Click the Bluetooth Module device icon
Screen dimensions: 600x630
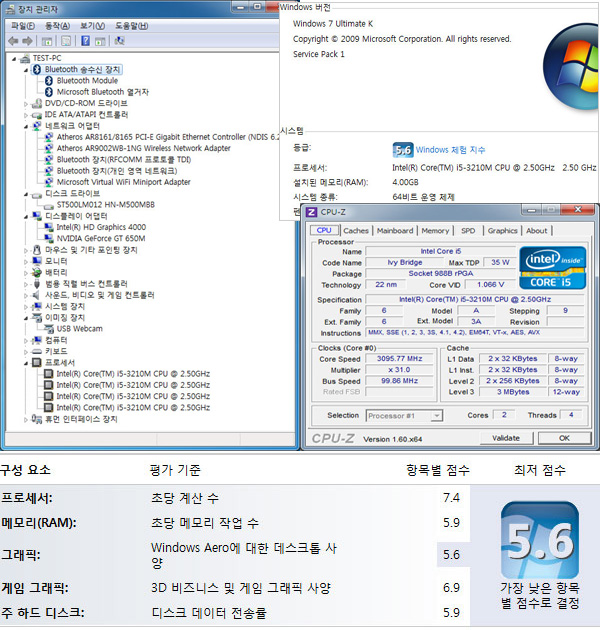tap(49, 81)
